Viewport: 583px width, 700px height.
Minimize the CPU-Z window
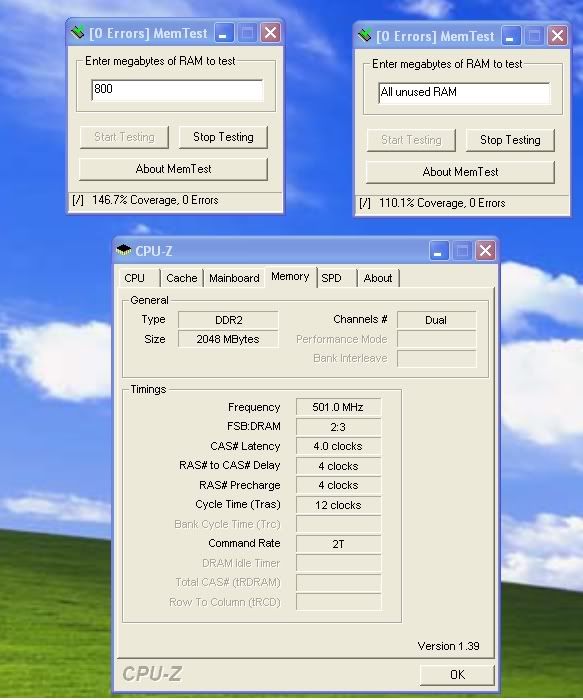(x=439, y=250)
